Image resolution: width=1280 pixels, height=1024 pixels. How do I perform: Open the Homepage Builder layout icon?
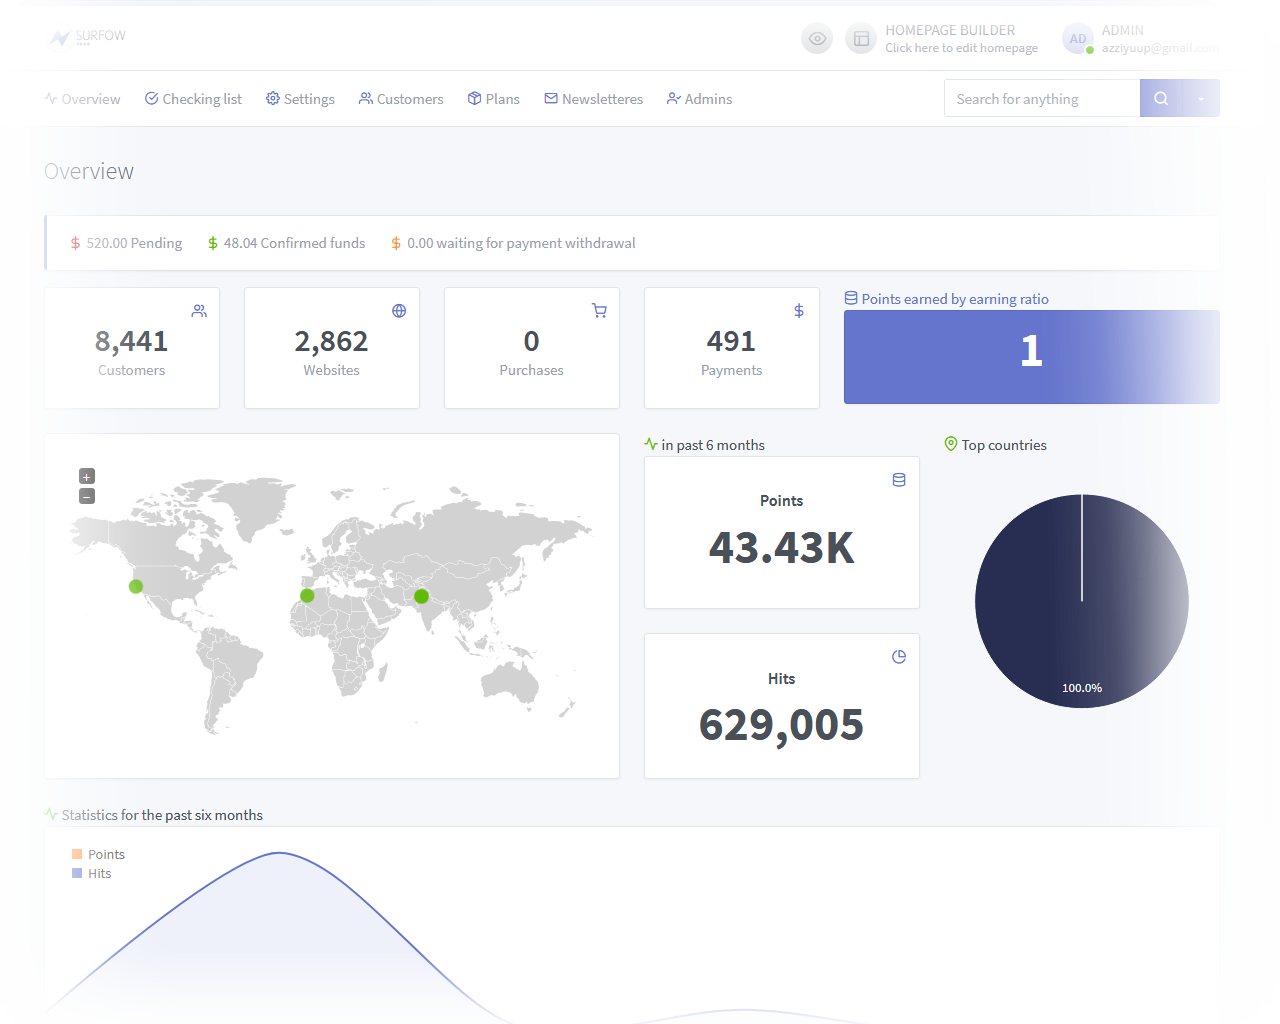[861, 39]
